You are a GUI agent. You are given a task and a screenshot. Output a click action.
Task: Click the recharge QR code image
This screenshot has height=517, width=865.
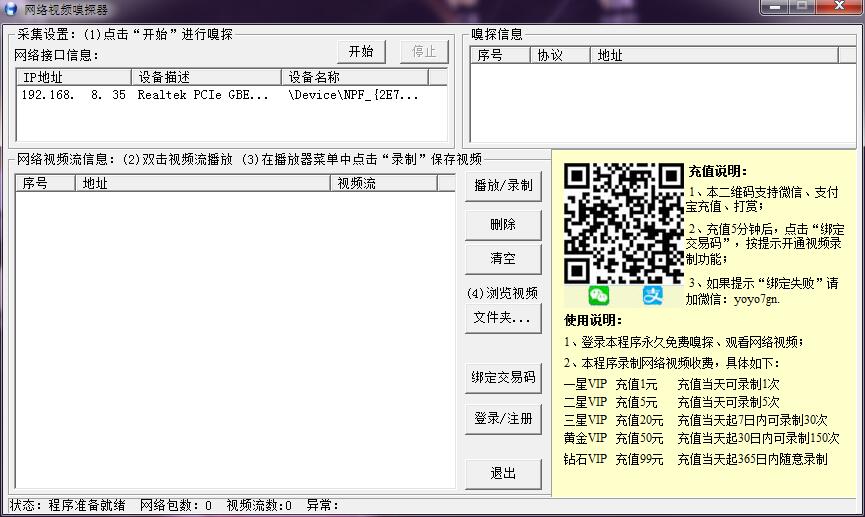623,223
